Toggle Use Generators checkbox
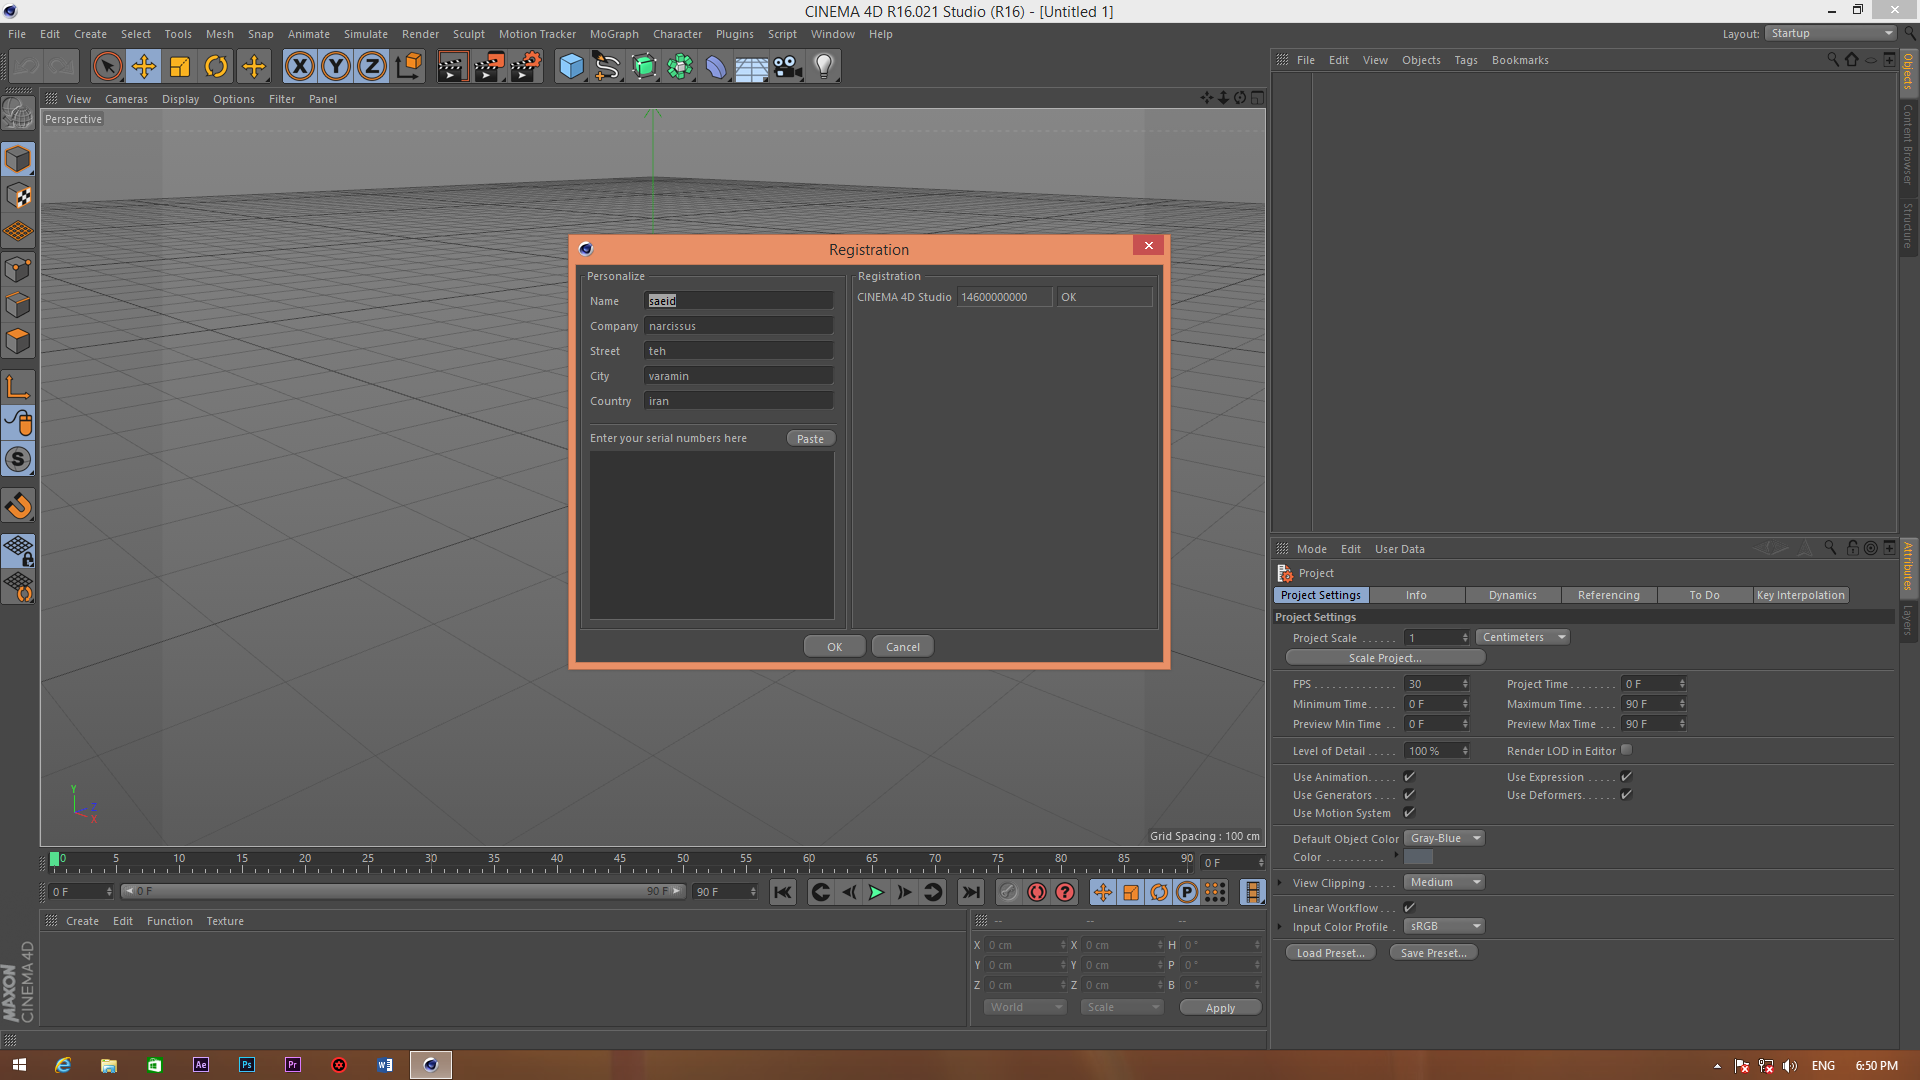This screenshot has width=1920, height=1080. pos(1409,795)
